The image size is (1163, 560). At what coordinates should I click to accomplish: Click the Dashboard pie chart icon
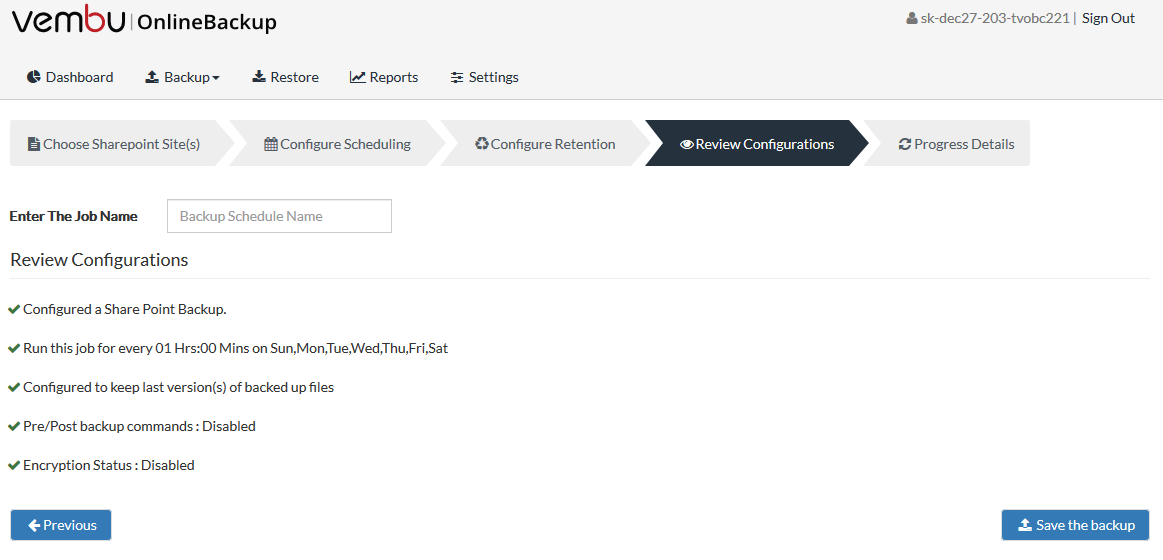coord(33,77)
